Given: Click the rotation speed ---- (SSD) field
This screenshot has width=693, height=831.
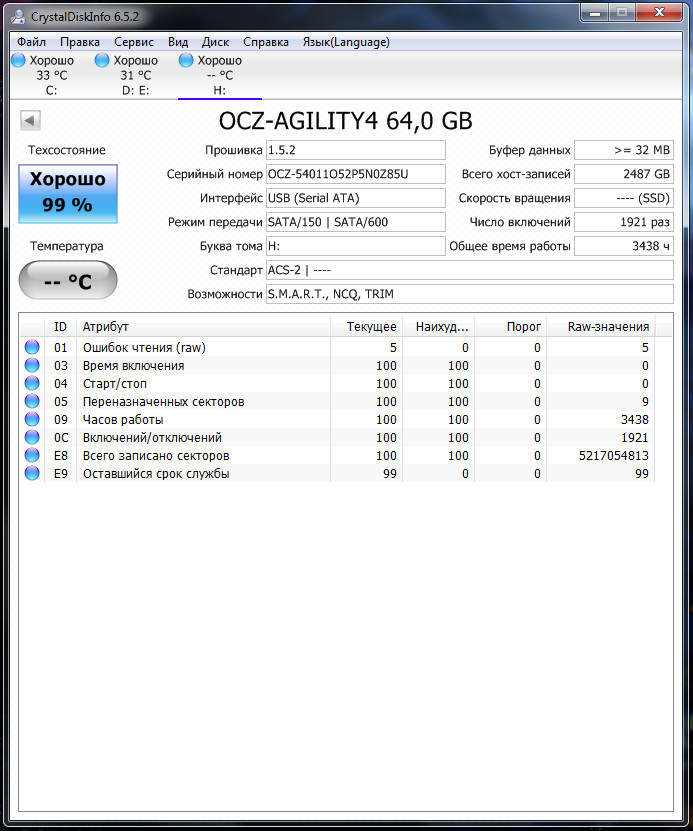Looking at the screenshot, I should [x=624, y=198].
